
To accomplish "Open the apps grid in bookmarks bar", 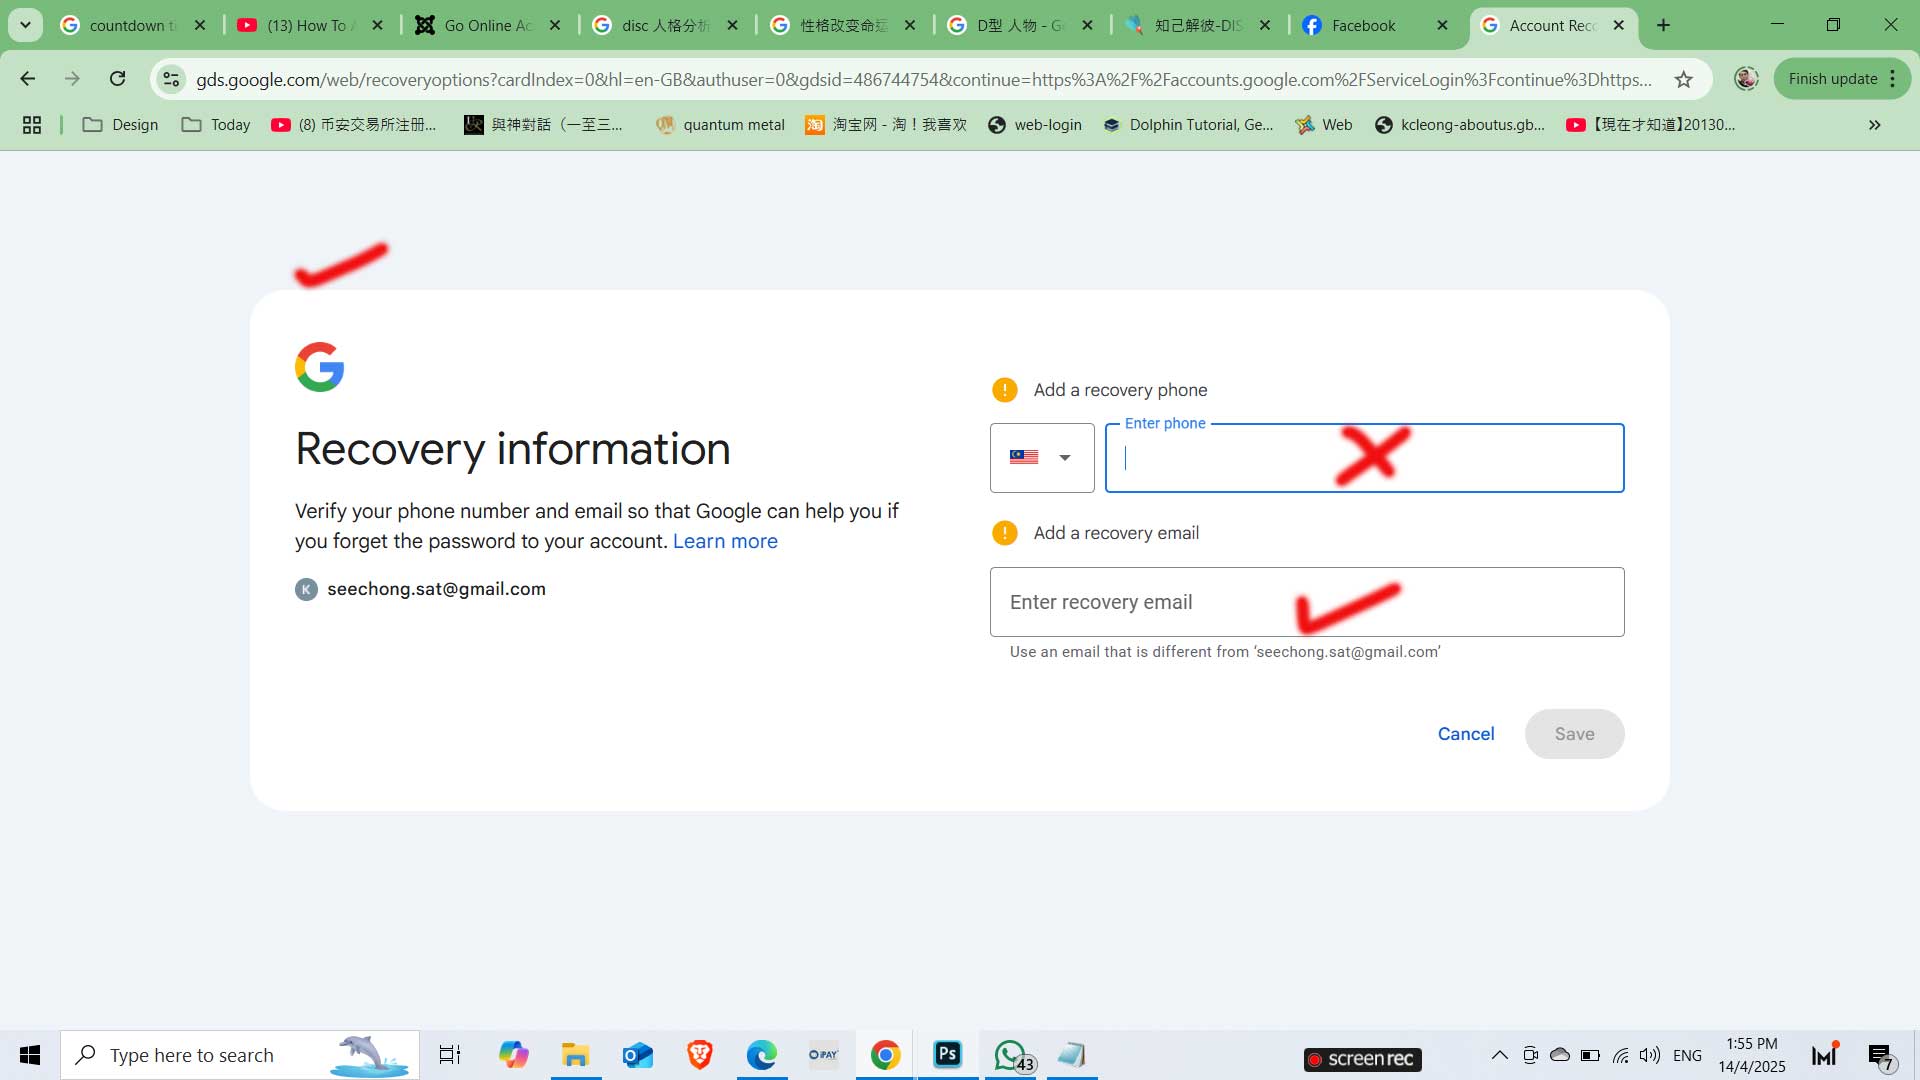I will point(32,125).
